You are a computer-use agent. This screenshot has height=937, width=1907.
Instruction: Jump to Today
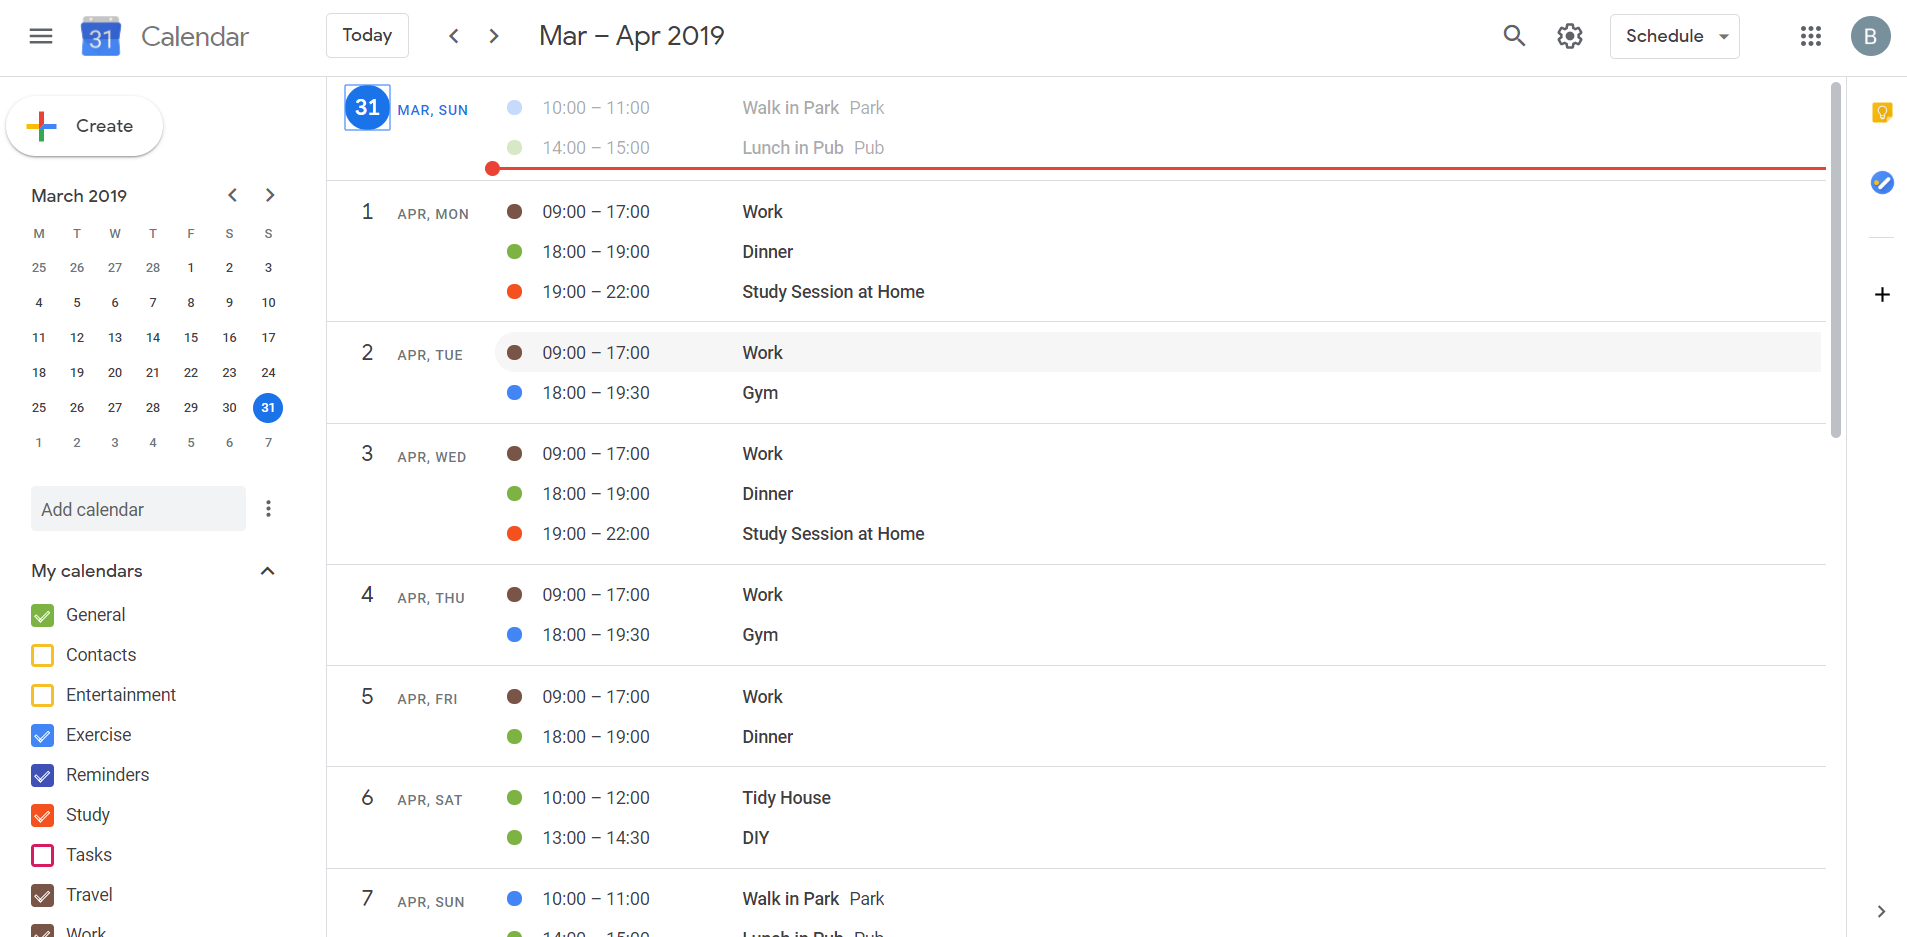click(x=367, y=36)
